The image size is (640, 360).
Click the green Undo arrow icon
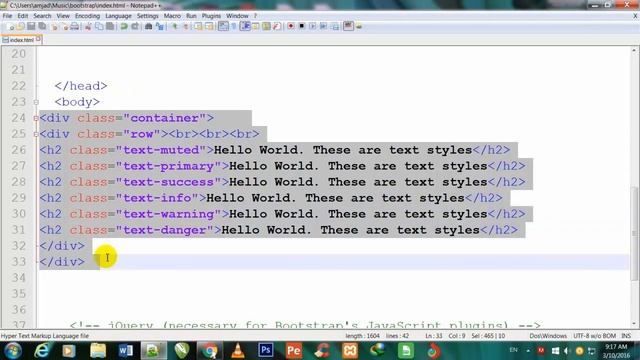click(123, 27)
